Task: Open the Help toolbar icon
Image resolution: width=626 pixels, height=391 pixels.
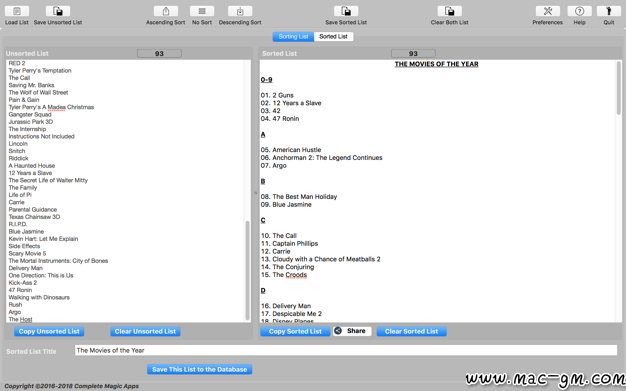Action: coord(580,11)
